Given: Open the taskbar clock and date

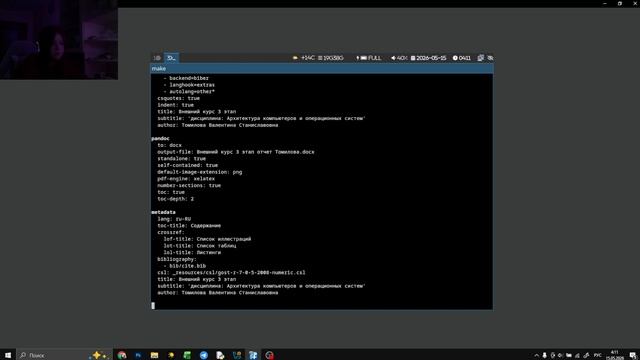Looking at the screenshot, I should (614, 355).
